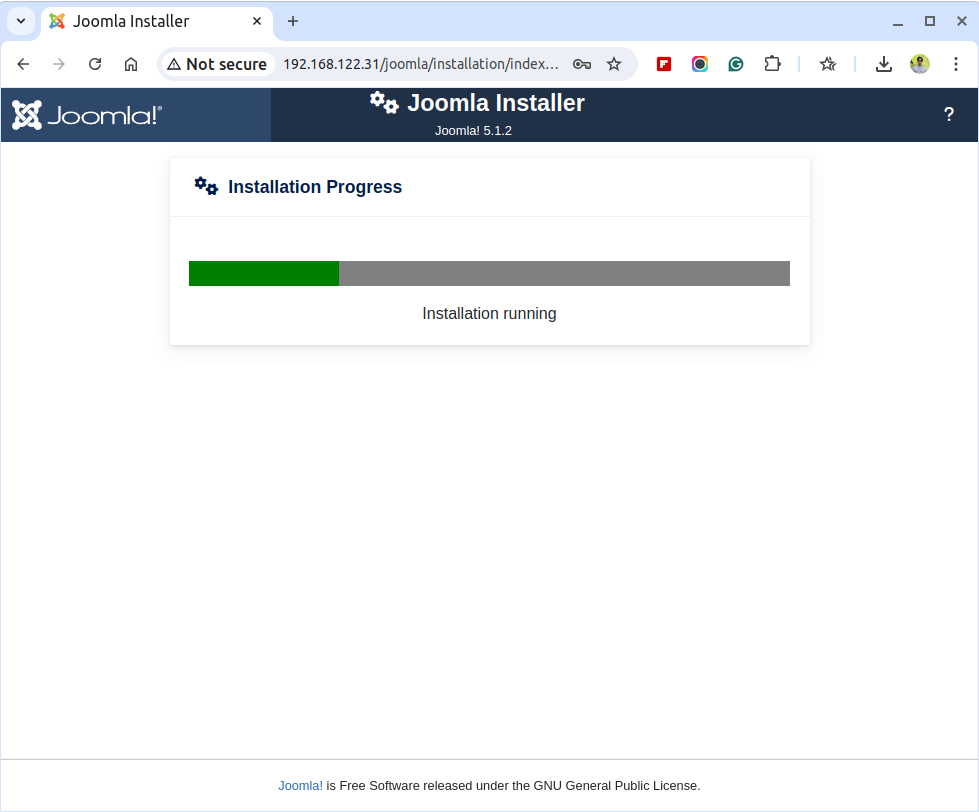Open a new browser tab
Viewport: 979px width, 812px height.
pos(292,21)
